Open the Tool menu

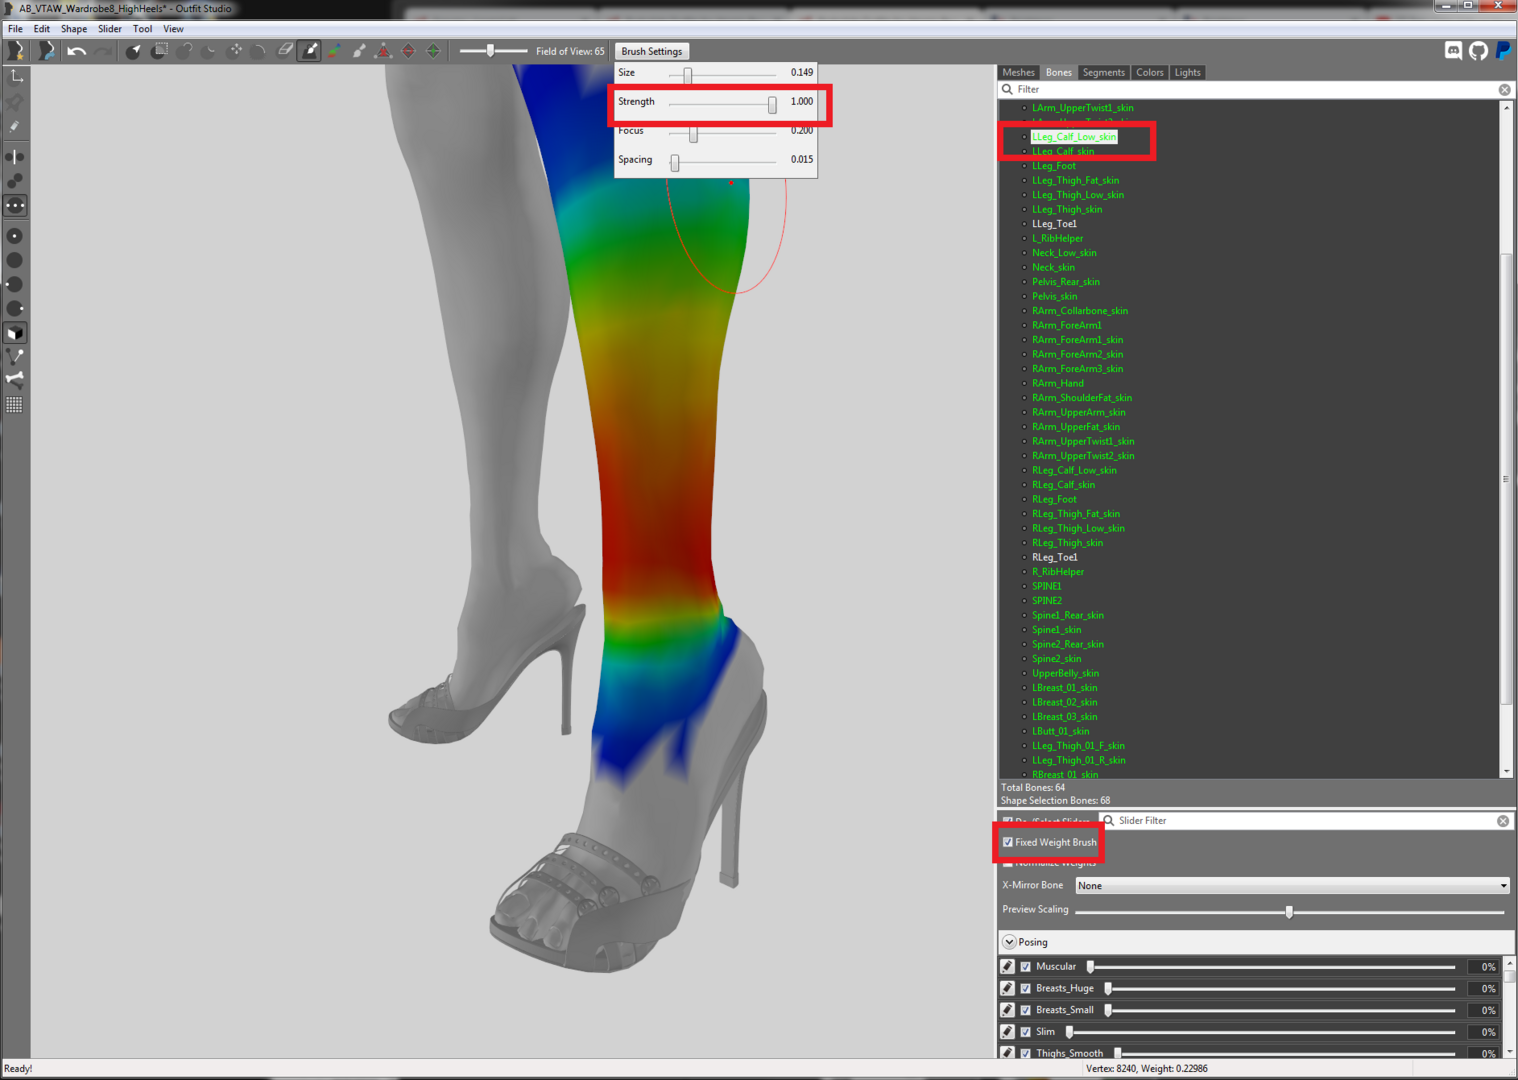[x=143, y=29]
